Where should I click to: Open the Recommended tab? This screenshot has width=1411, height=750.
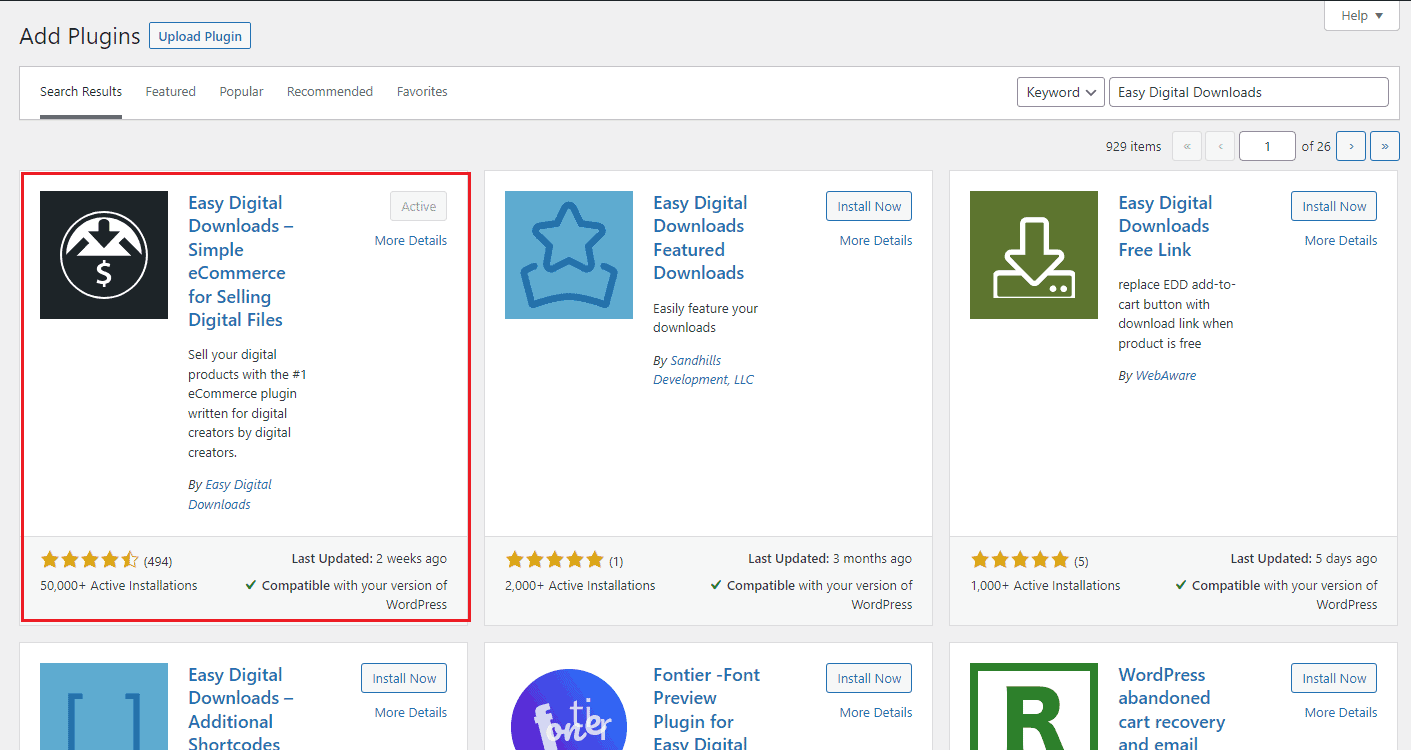tap(329, 92)
